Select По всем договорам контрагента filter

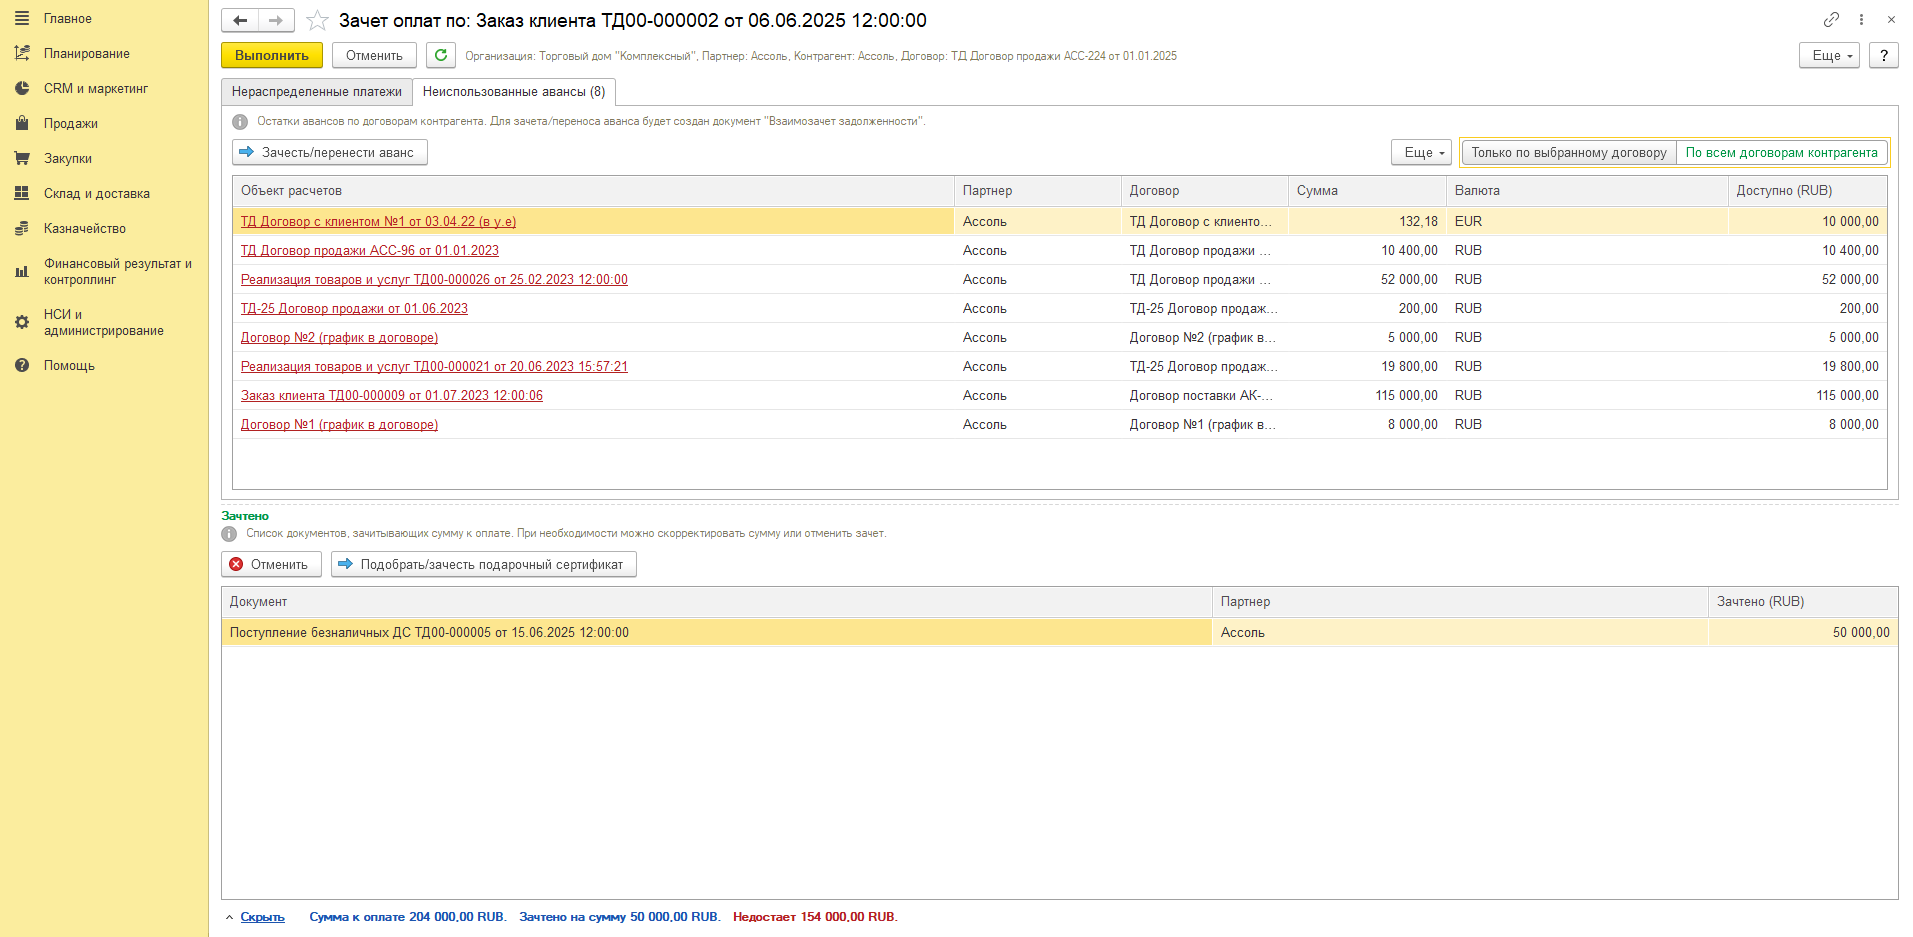tap(1782, 153)
